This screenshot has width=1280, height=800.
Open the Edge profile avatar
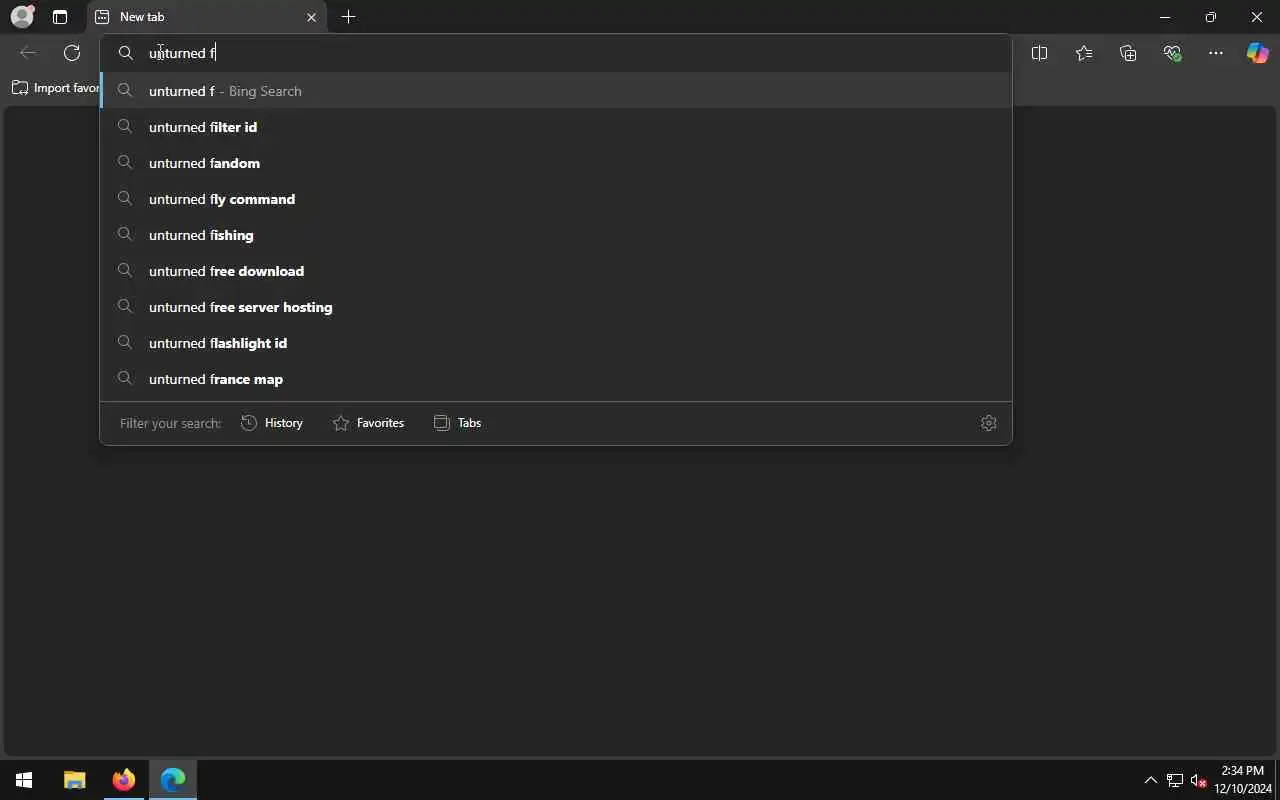pyautogui.click(x=22, y=17)
